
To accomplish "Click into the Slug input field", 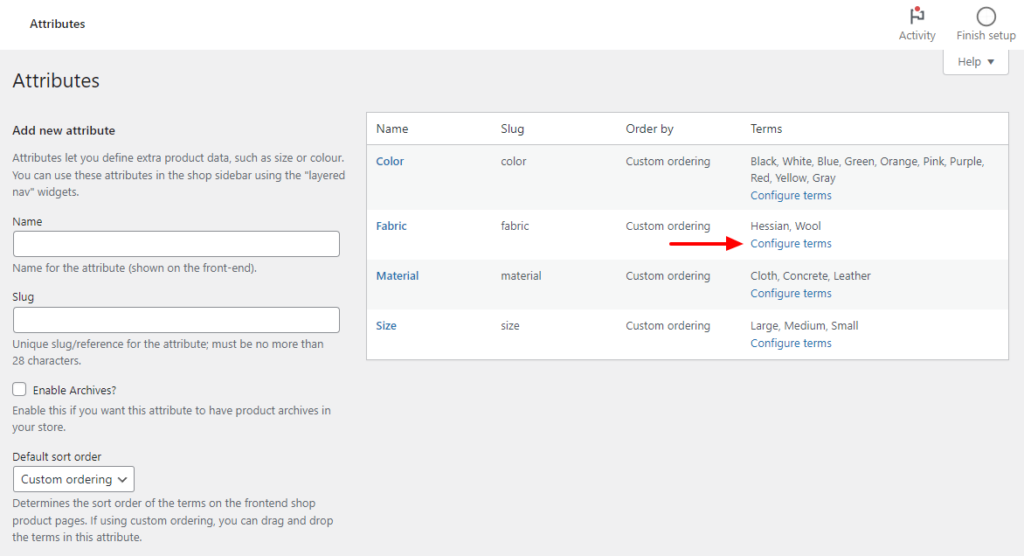I will 176,320.
